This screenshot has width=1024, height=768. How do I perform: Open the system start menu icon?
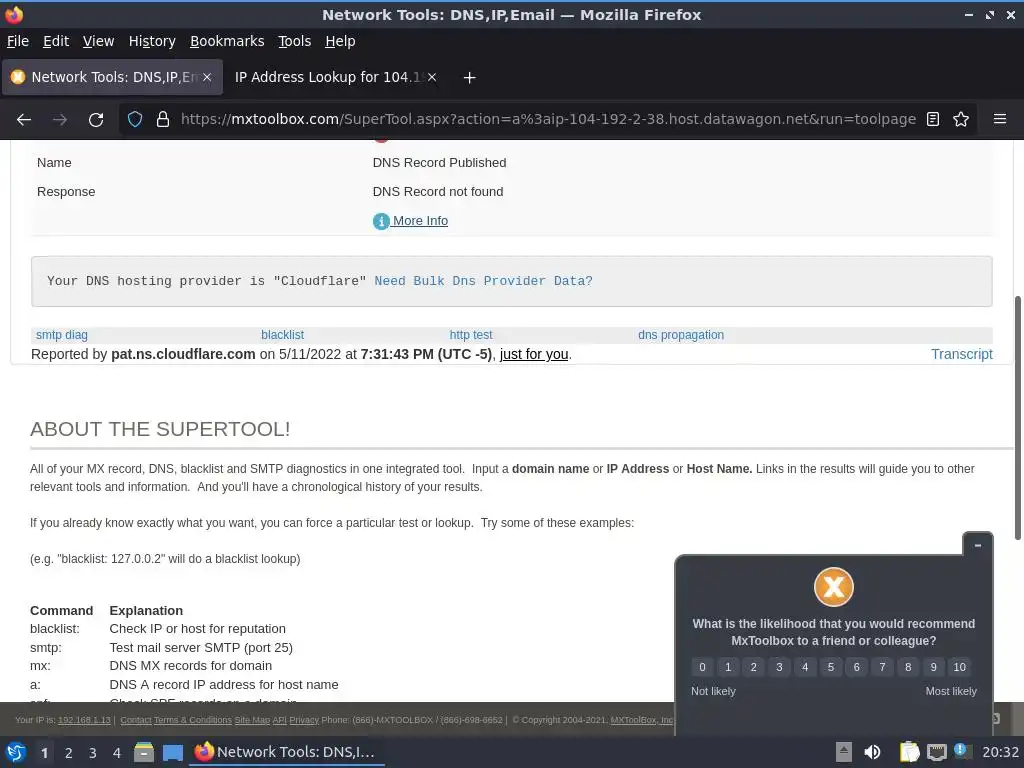pyautogui.click(x=16, y=752)
